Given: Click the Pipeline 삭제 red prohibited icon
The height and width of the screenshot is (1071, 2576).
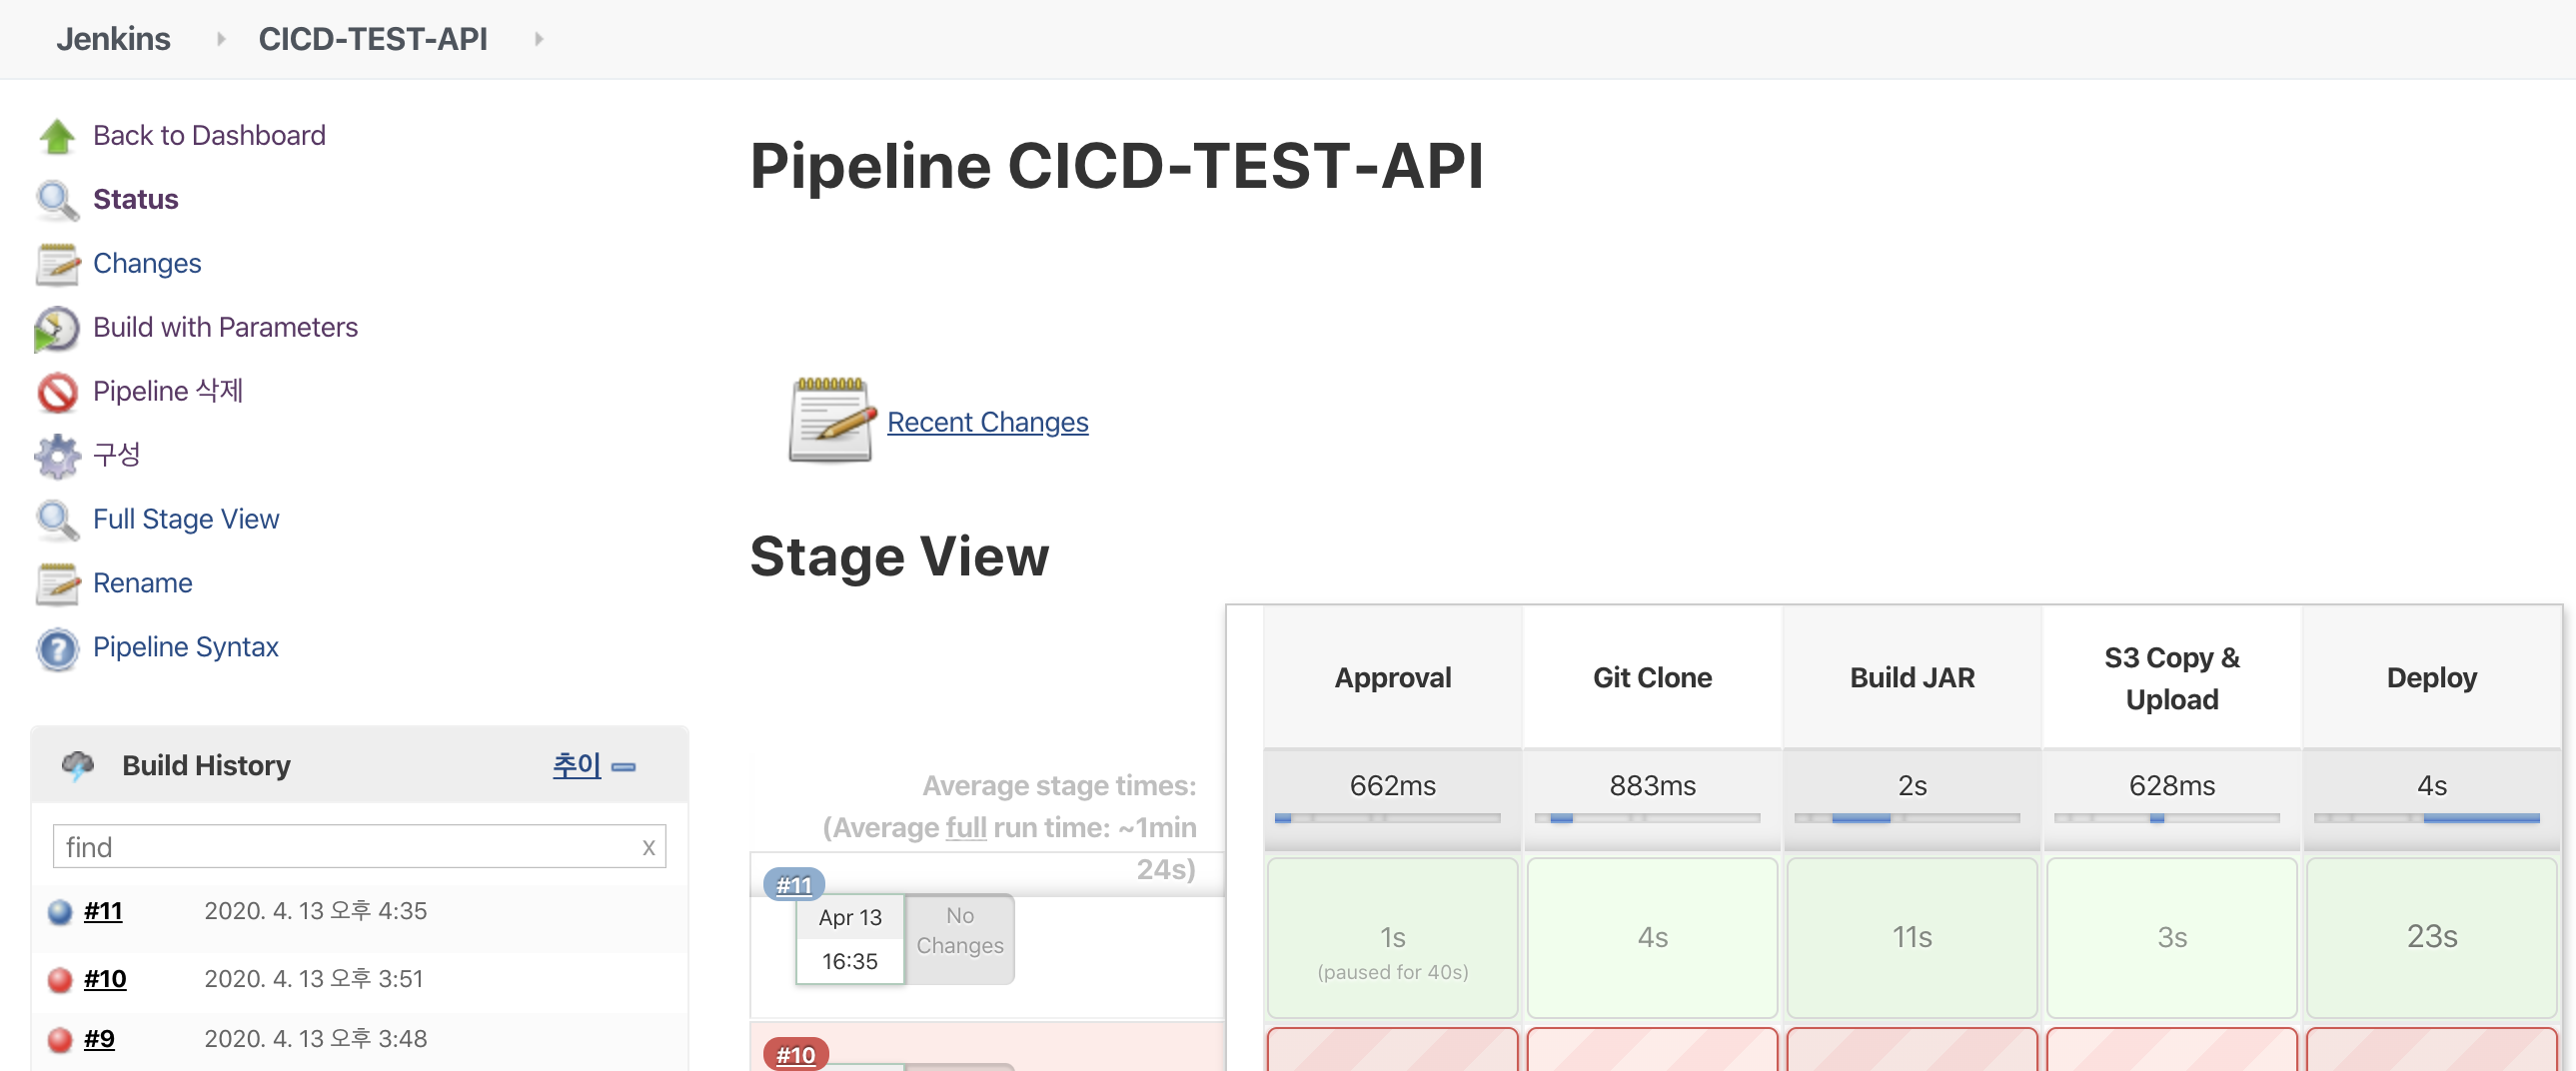Looking at the screenshot, I should tap(57, 392).
